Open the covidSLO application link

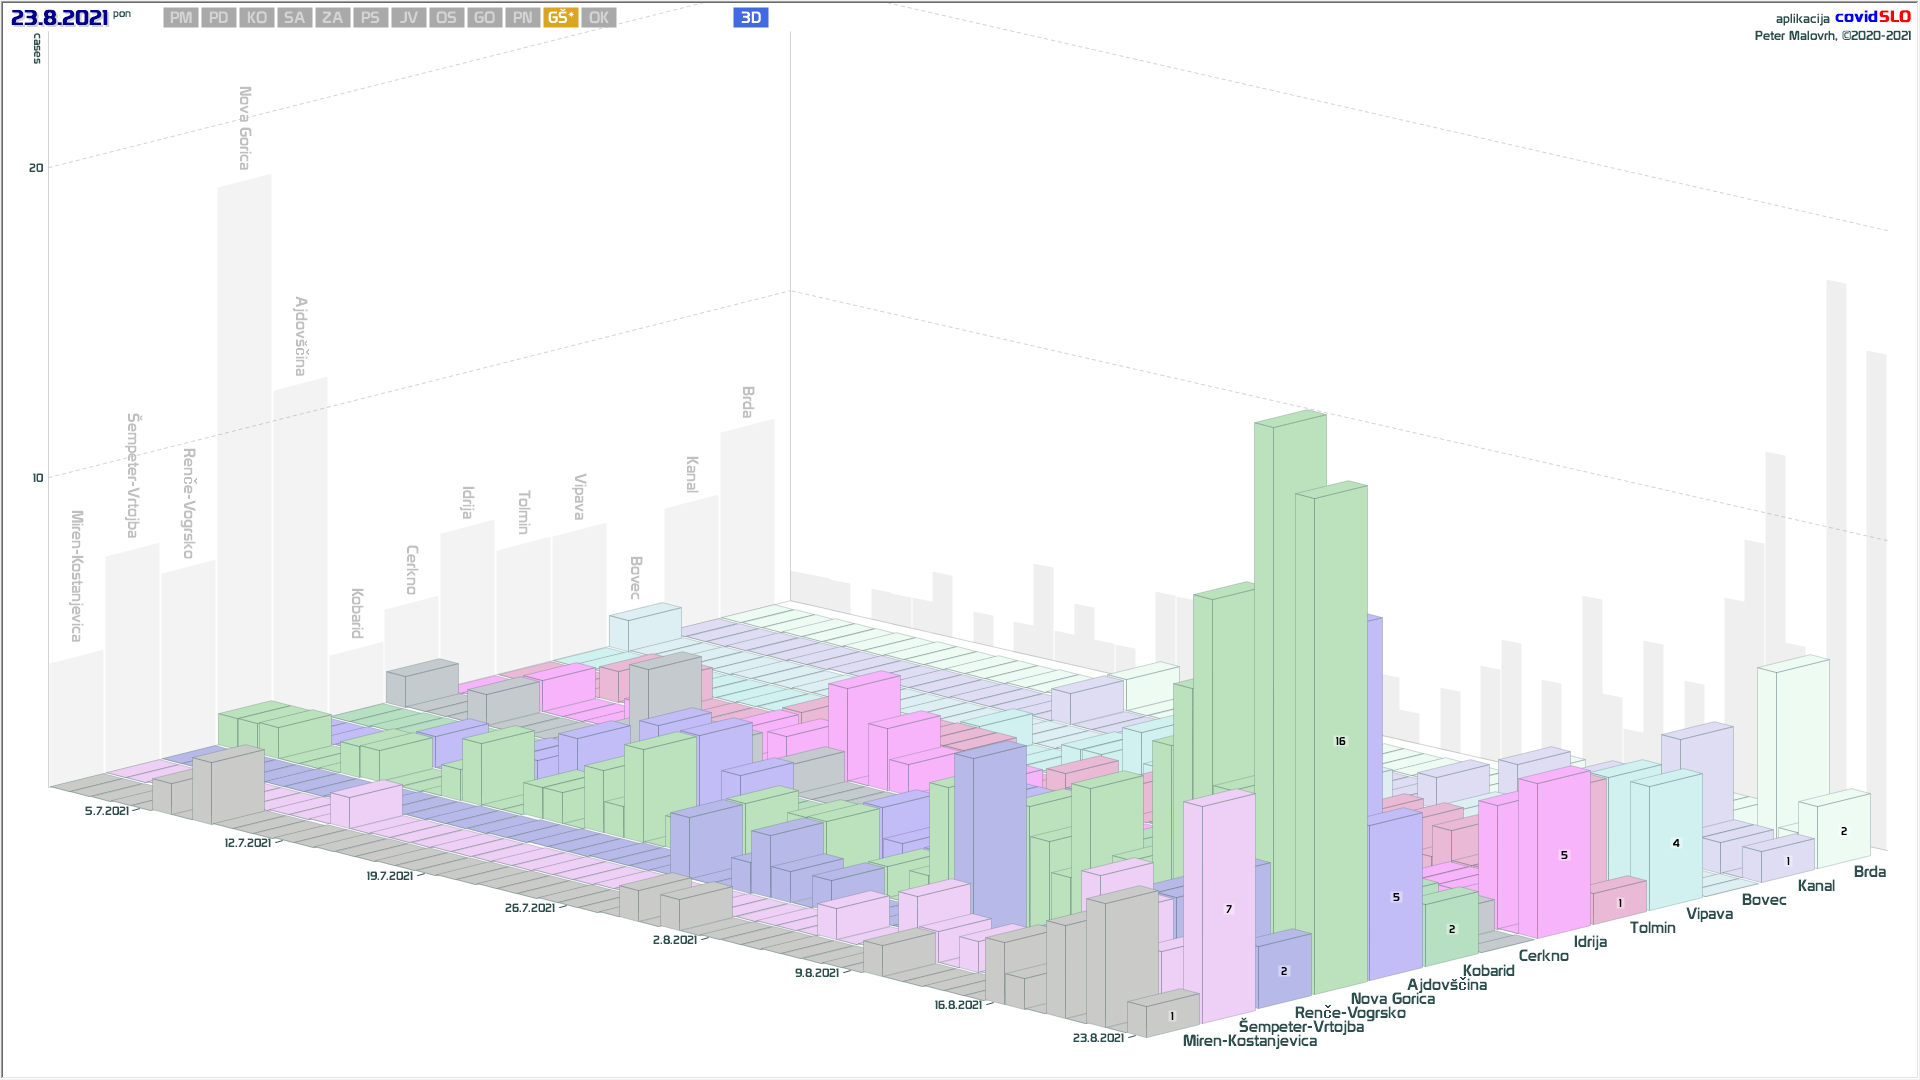[x=1872, y=17]
